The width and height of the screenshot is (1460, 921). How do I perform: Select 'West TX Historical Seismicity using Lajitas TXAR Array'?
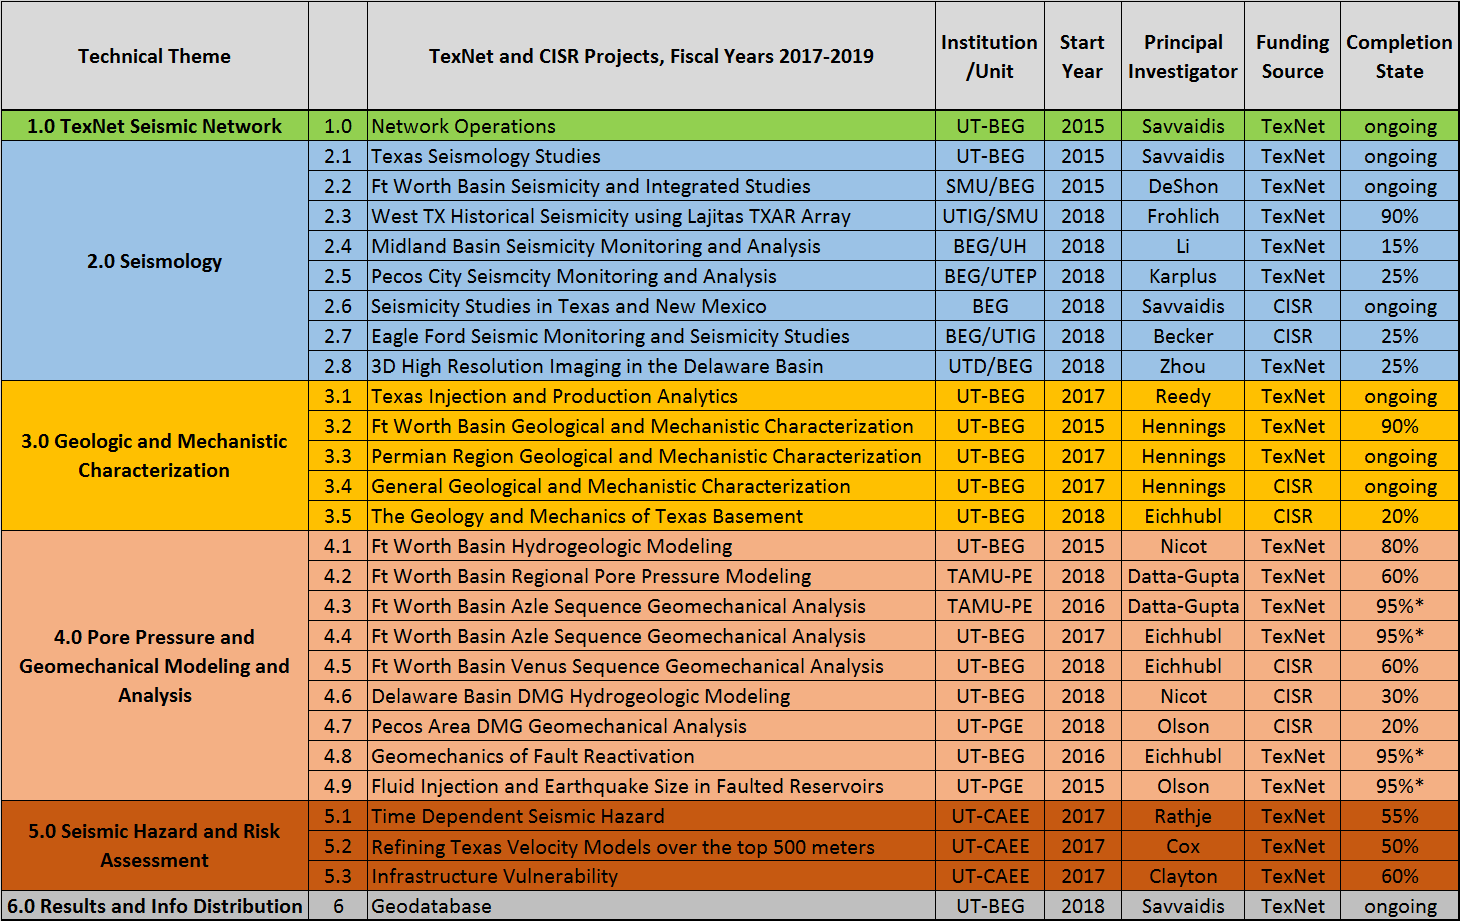[x=651, y=216]
